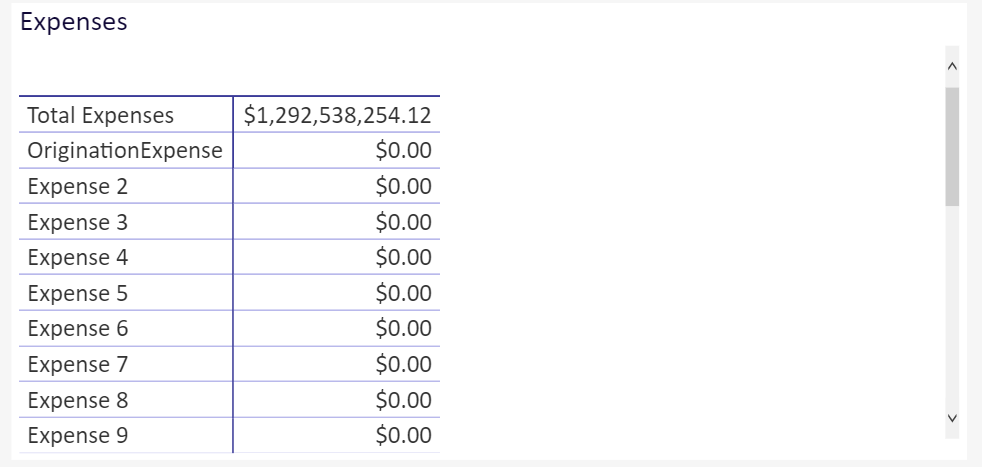Click the OriginationExpense $0.00 amount
This screenshot has height=467, width=982.
[403, 150]
